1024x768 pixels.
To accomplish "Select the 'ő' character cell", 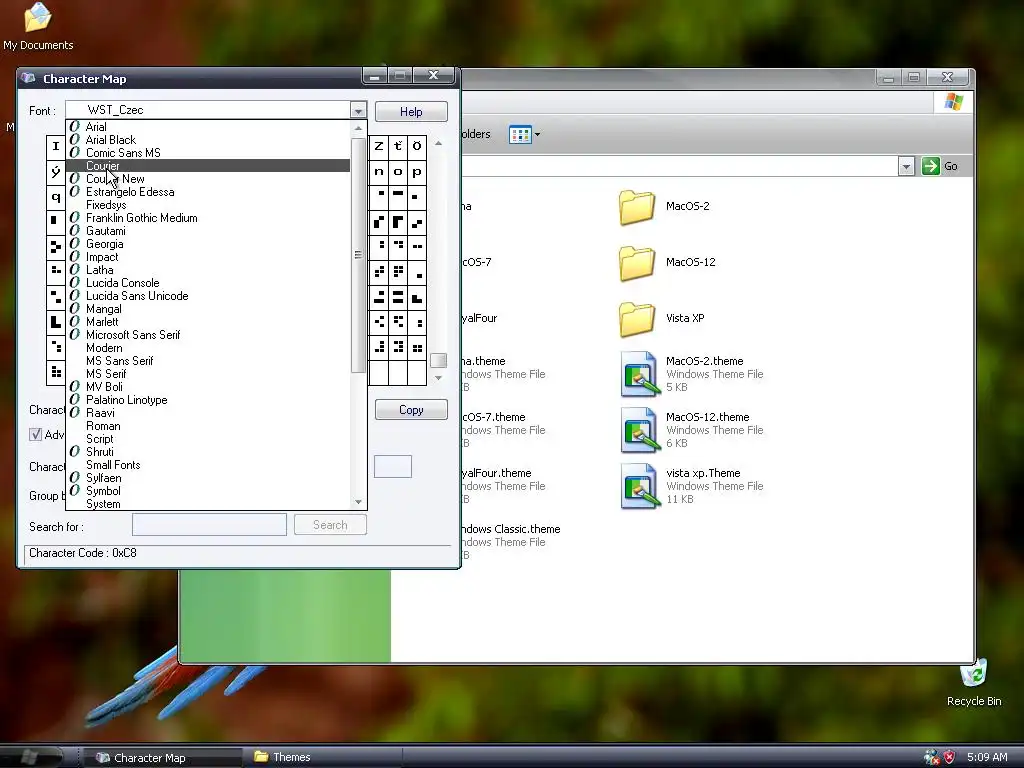I will 417,146.
